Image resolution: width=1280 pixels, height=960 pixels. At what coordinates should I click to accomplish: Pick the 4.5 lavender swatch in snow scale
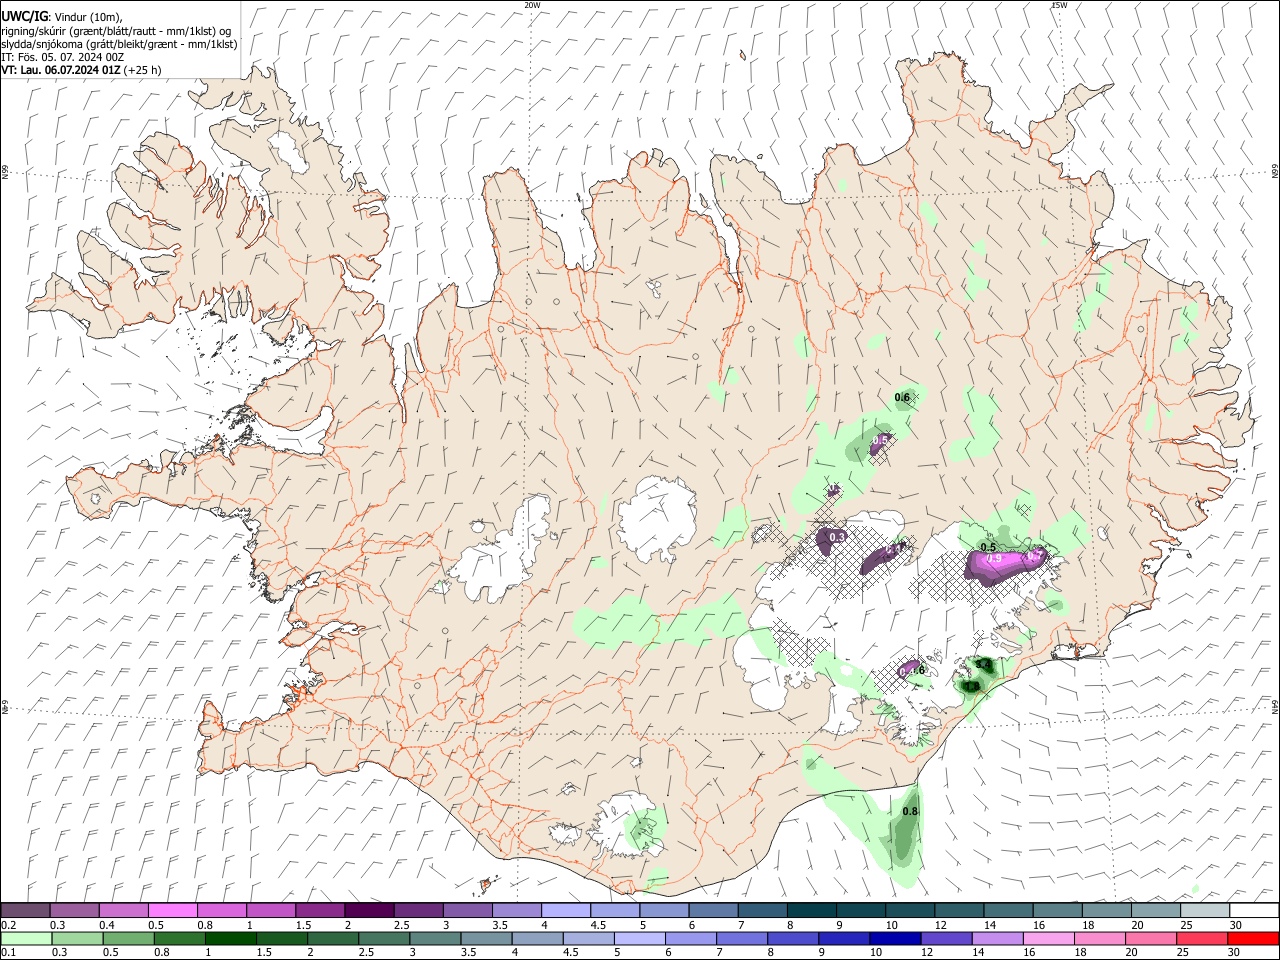click(613, 910)
